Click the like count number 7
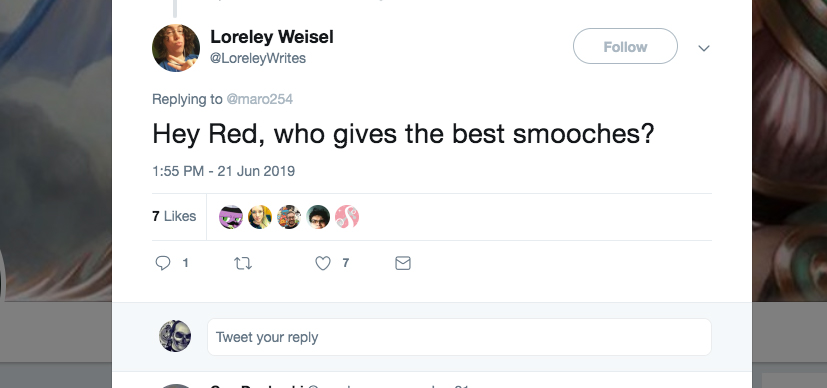The height and width of the screenshot is (388, 827). coord(345,263)
